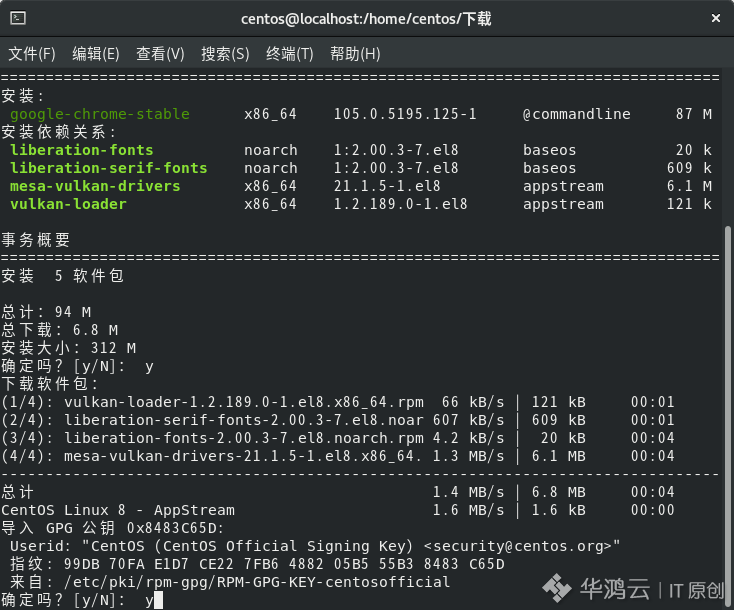The height and width of the screenshot is (610, 734).
Task: Click the 1.2.189.0-1.el8 version text
Action: point(400,204)
